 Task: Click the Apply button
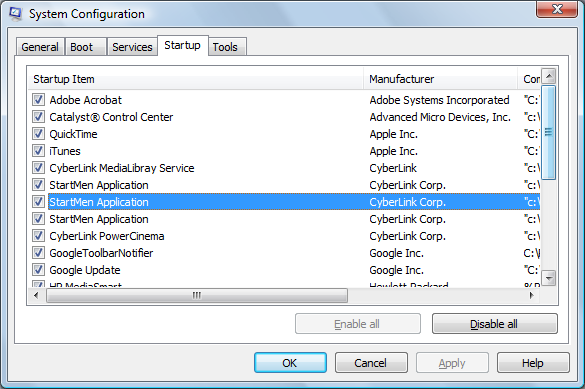point(452,363)
